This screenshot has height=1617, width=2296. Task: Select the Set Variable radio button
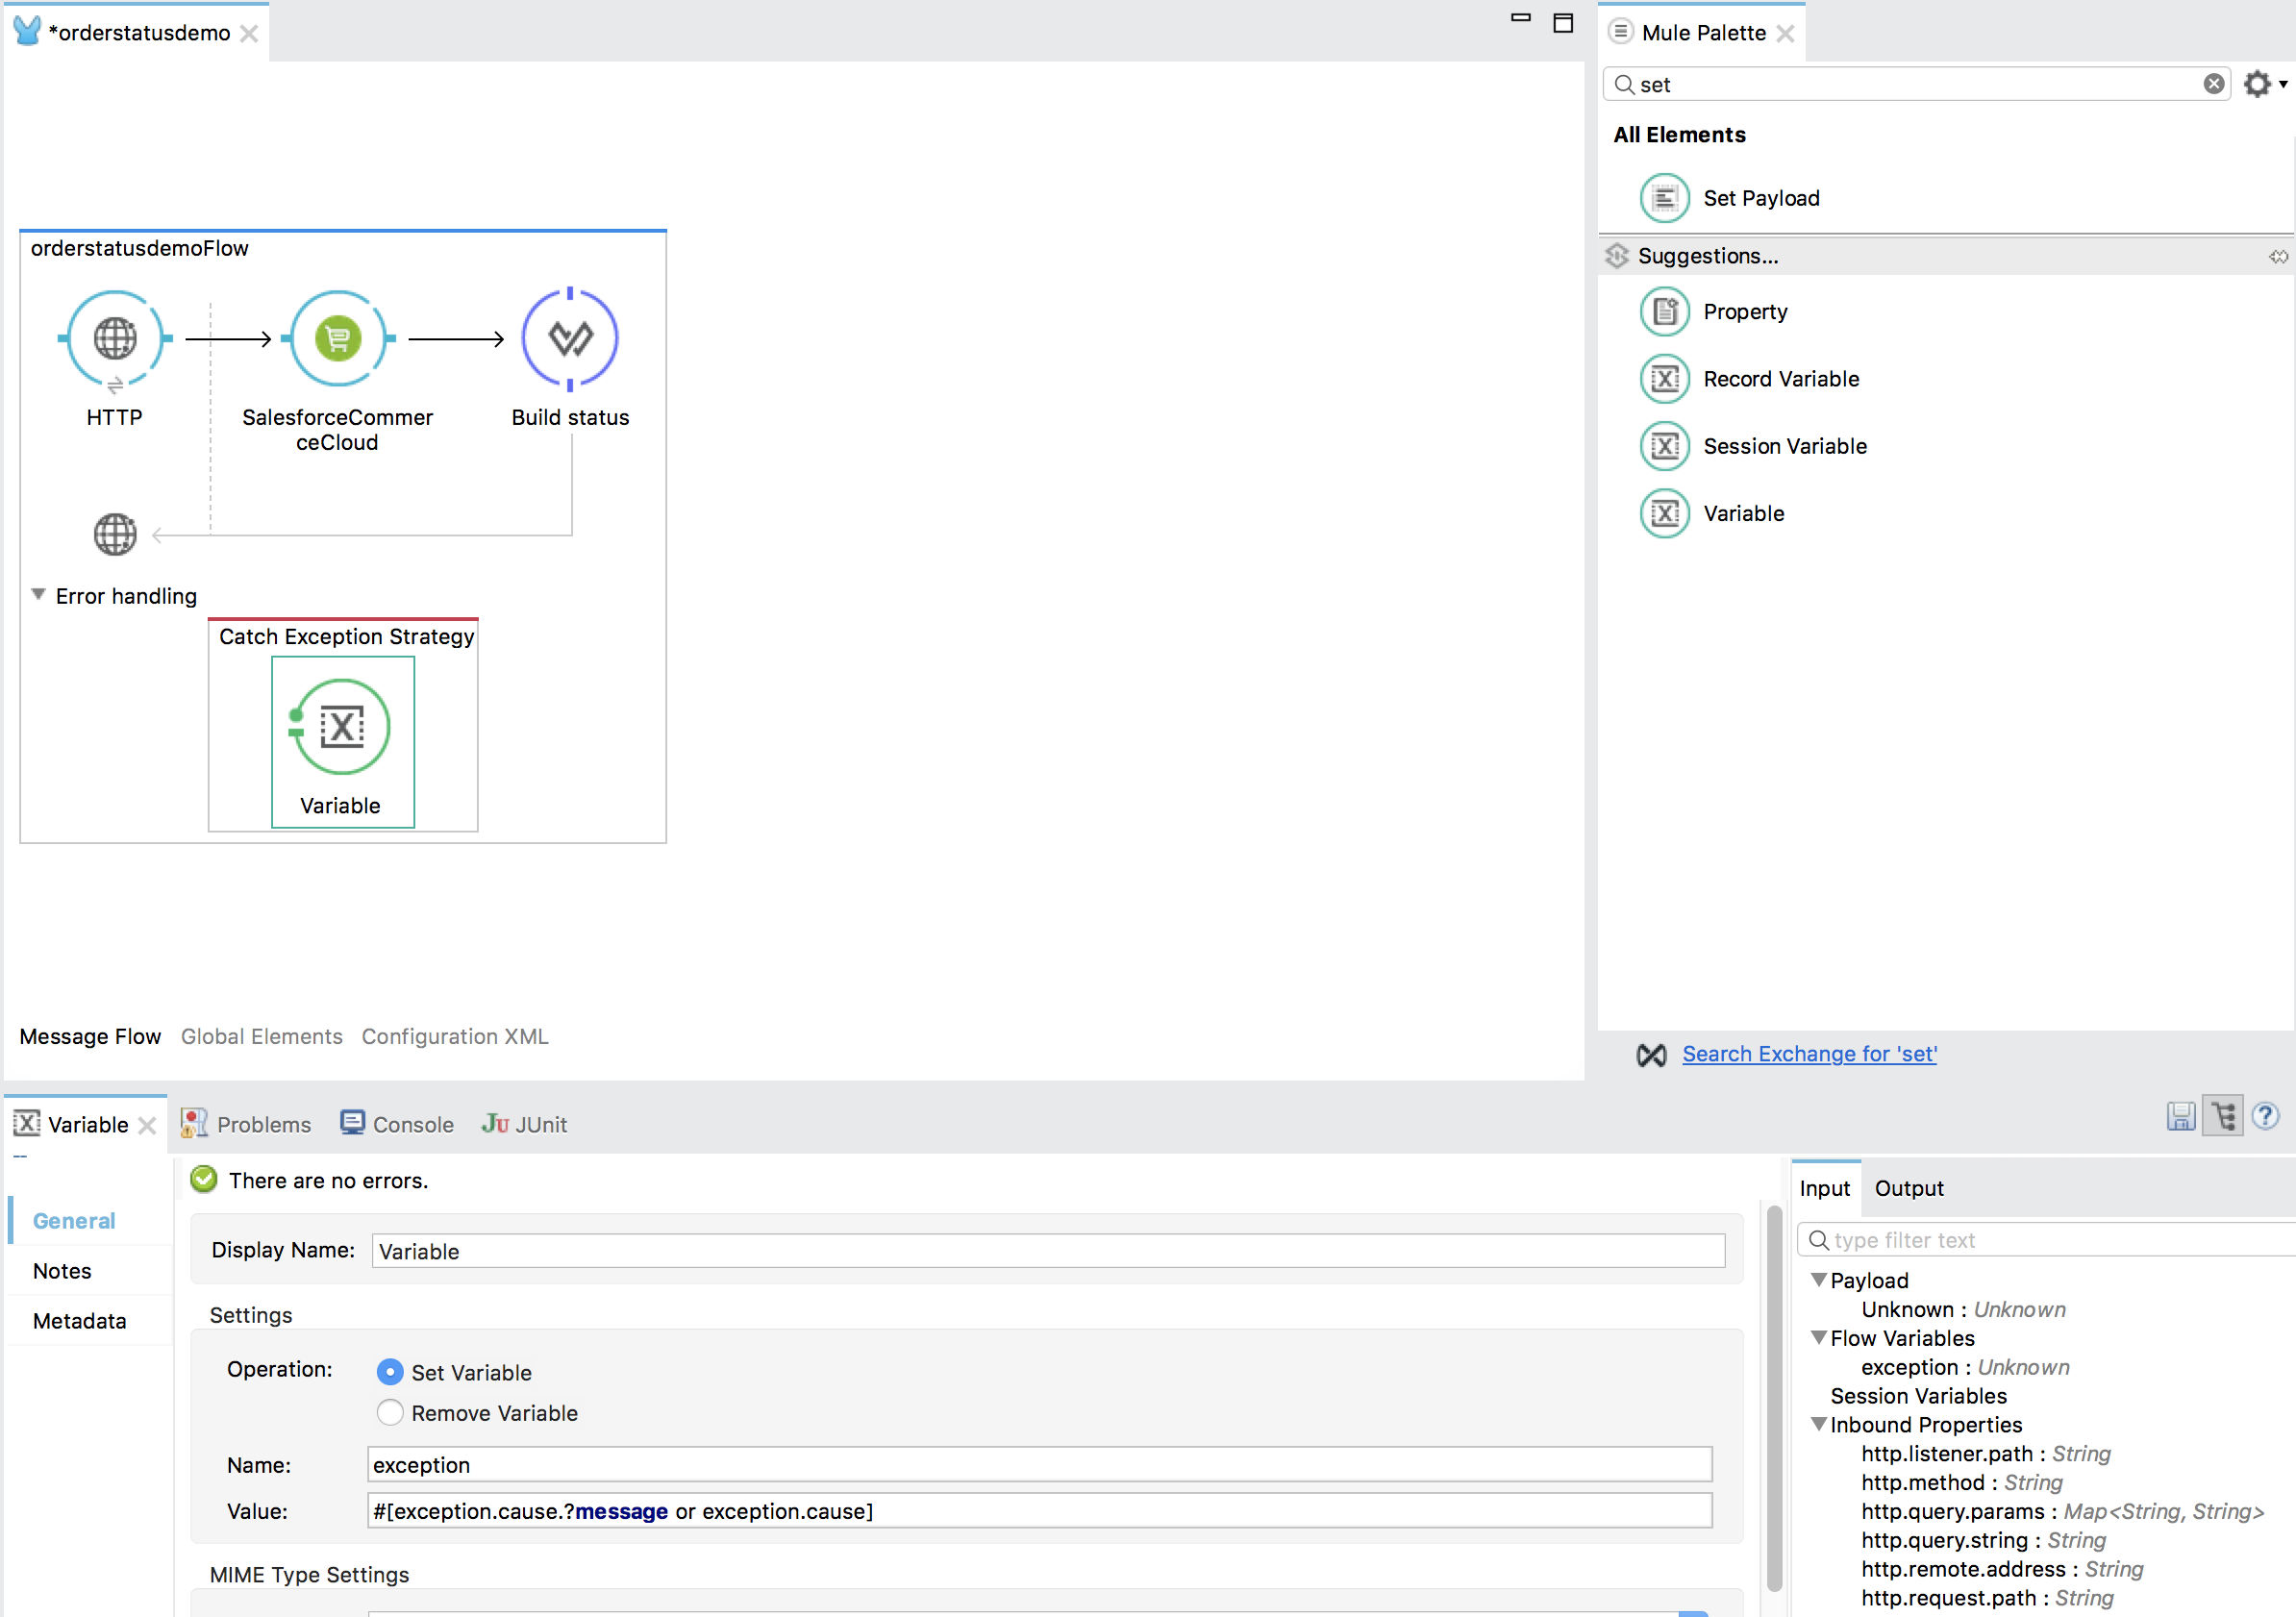(x=387, y=1370)
